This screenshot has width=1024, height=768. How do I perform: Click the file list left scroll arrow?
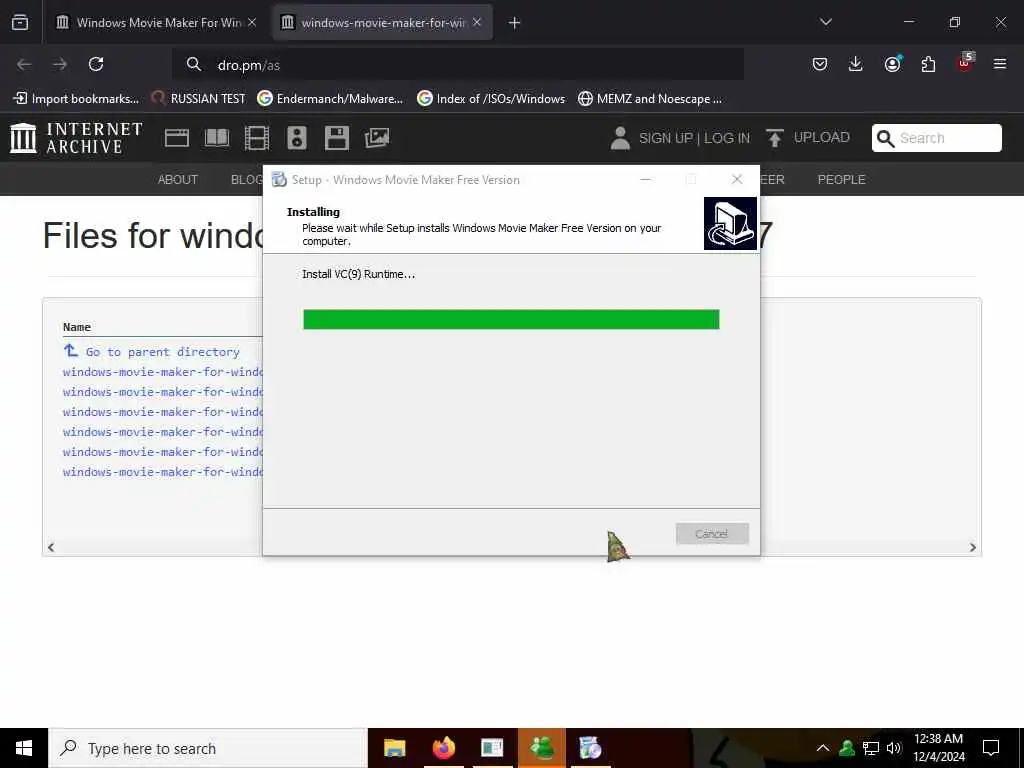coord(51,547)
